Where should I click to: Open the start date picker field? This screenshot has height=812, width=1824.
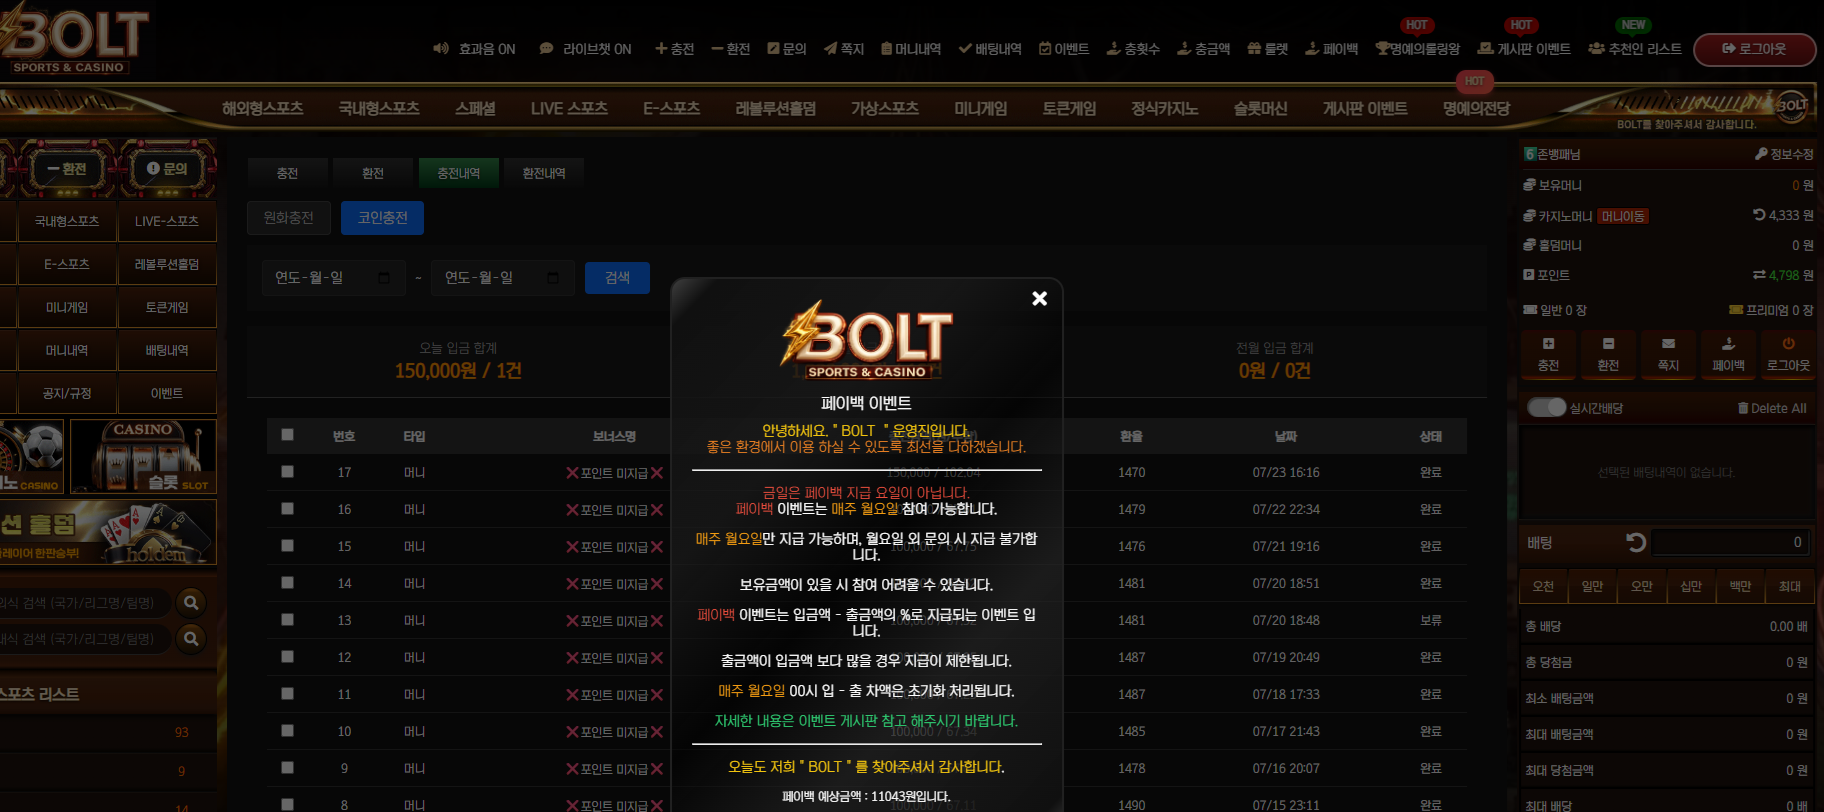(333, 278)
